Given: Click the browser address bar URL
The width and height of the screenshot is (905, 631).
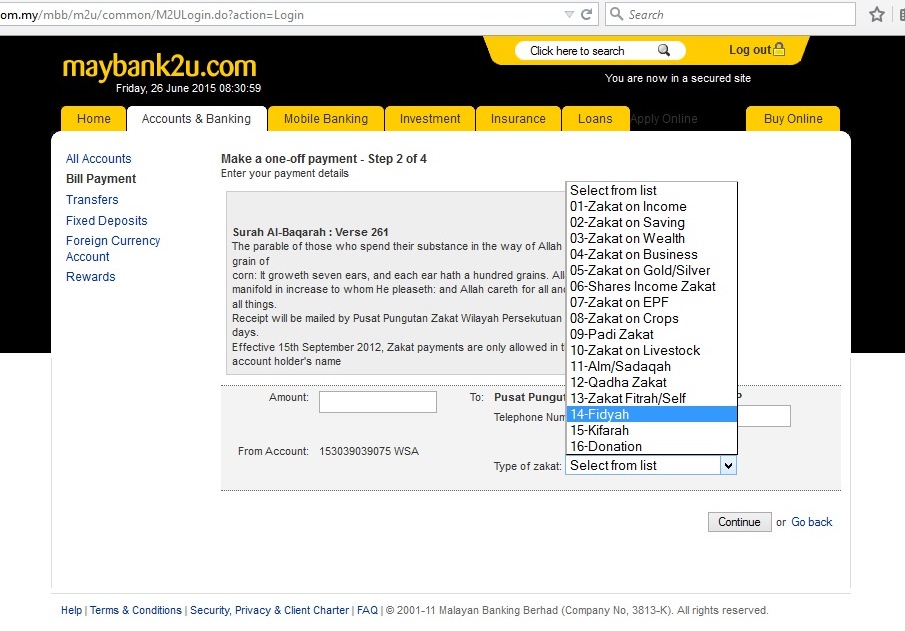Looking at the screenshot, I should click(x=152, y=15).
